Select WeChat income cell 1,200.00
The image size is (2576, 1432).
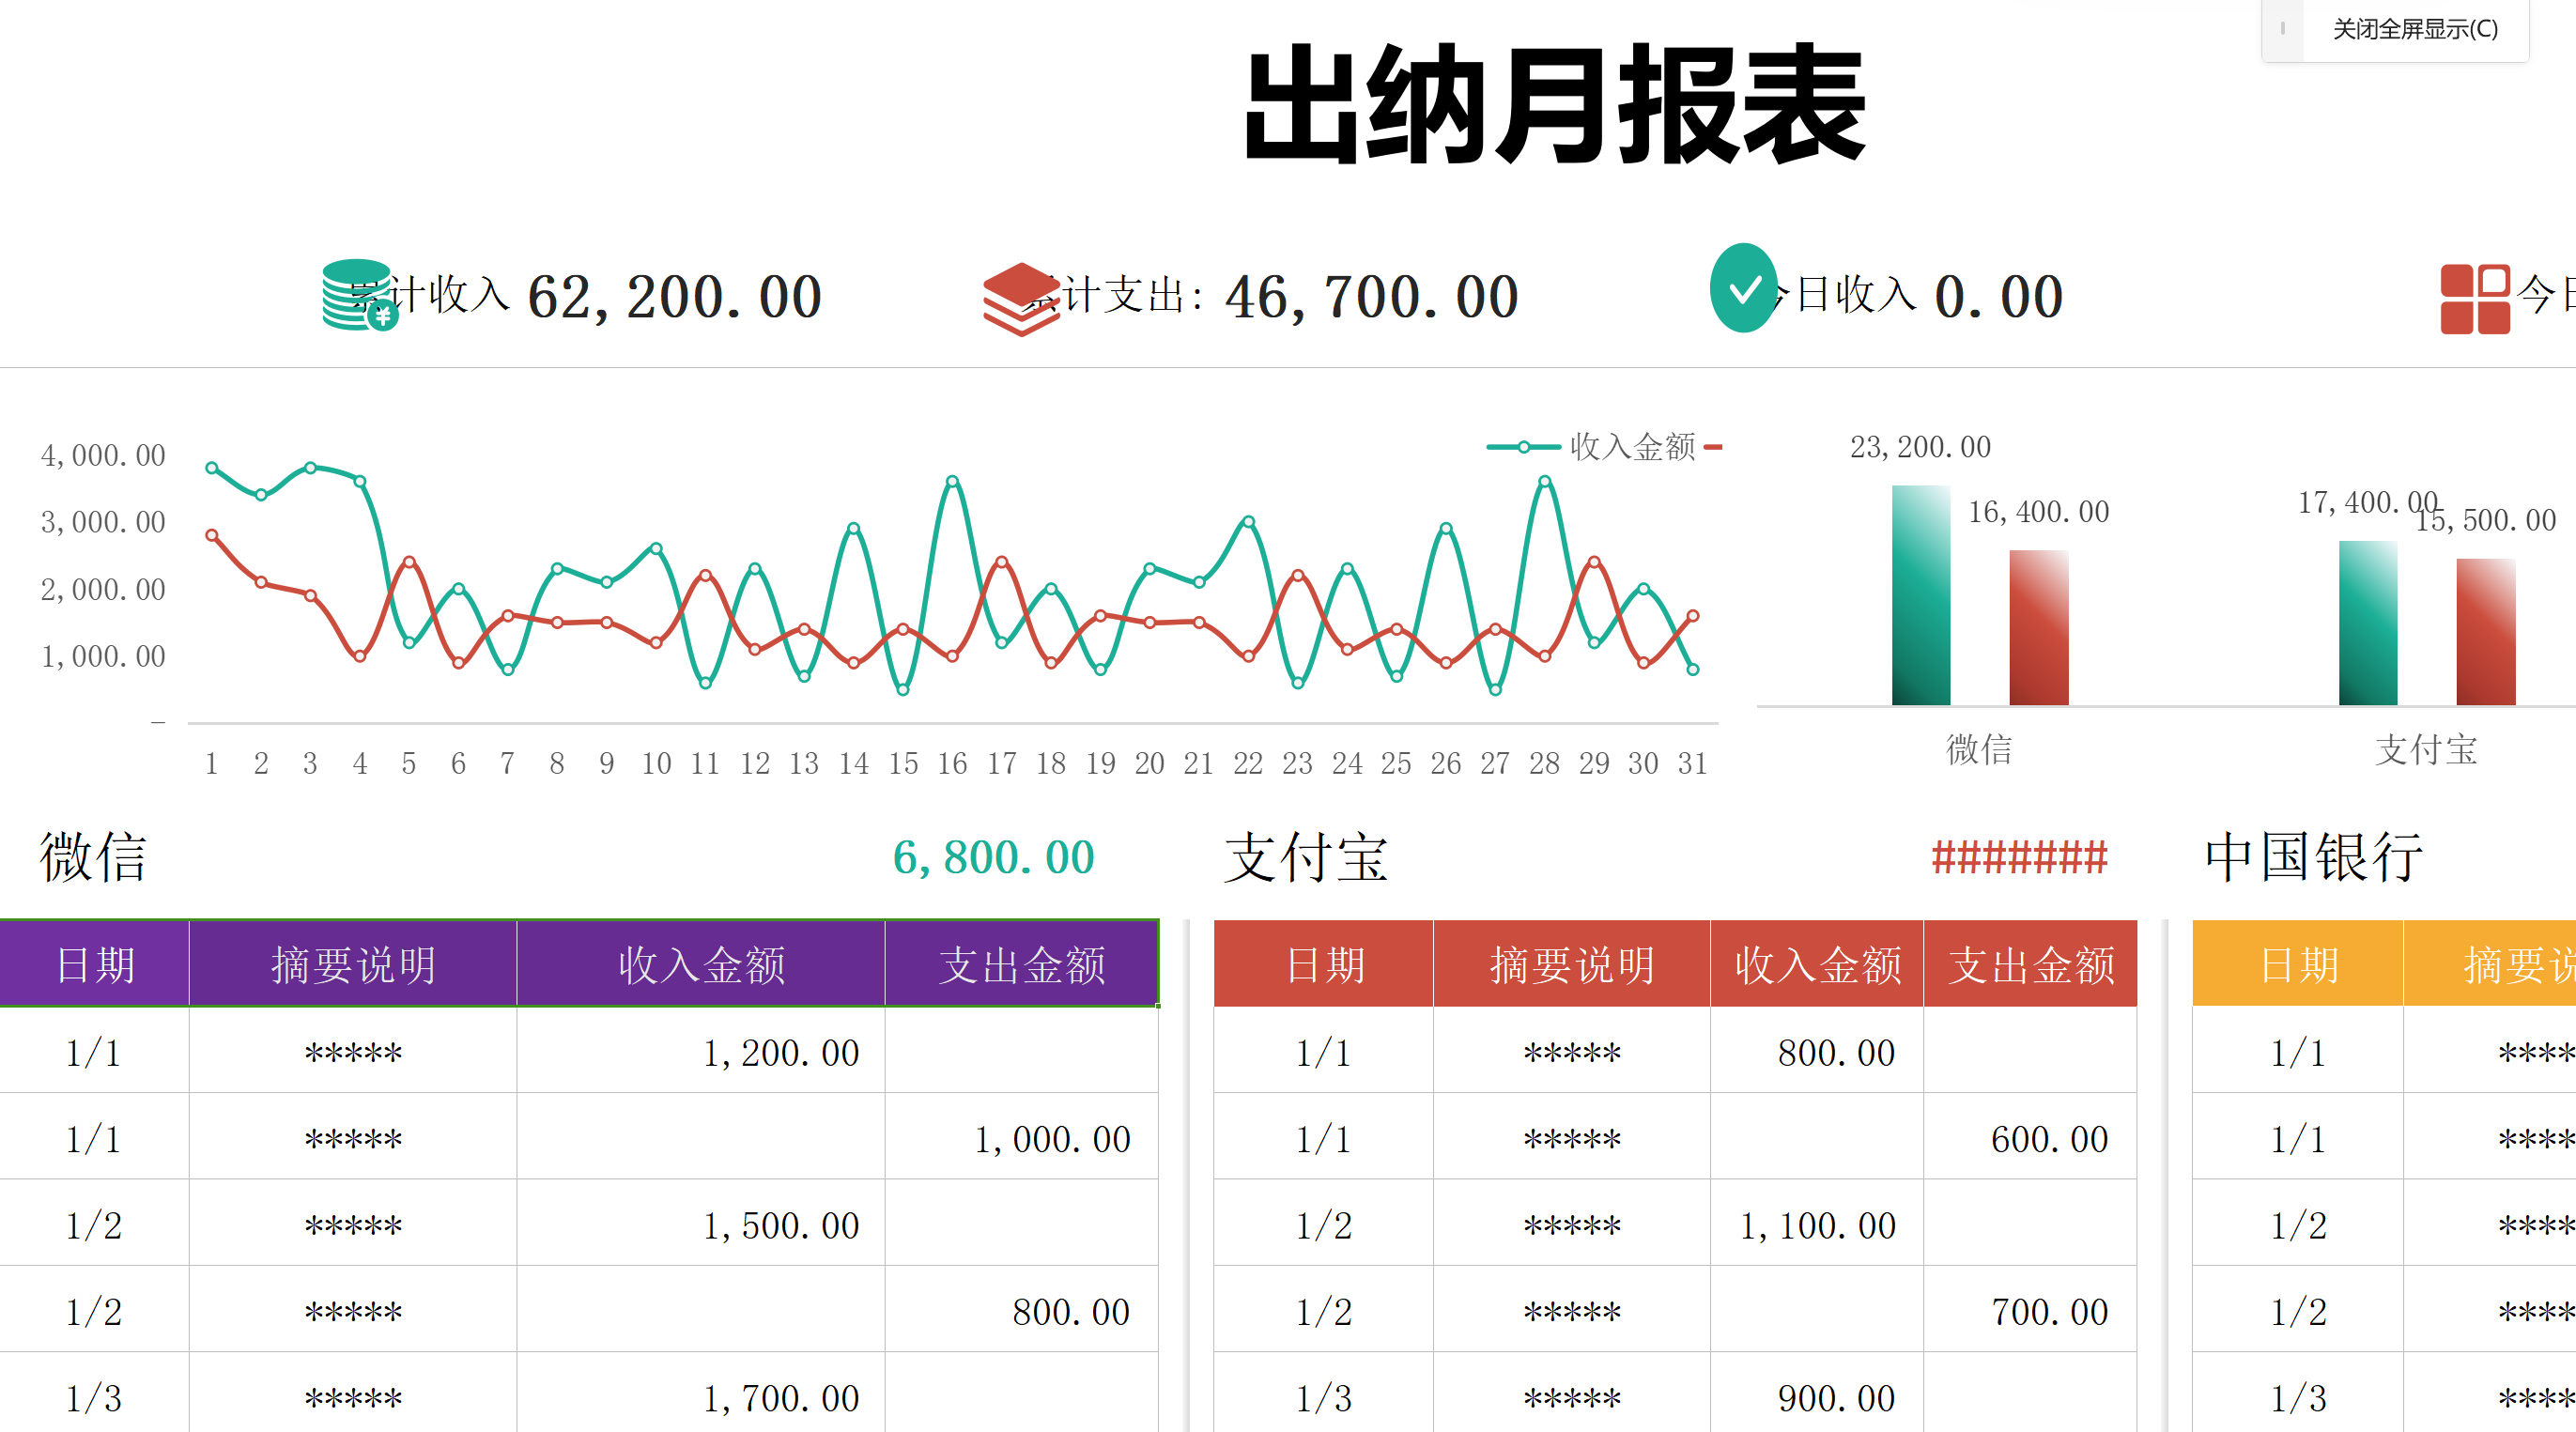point(701,1051)
